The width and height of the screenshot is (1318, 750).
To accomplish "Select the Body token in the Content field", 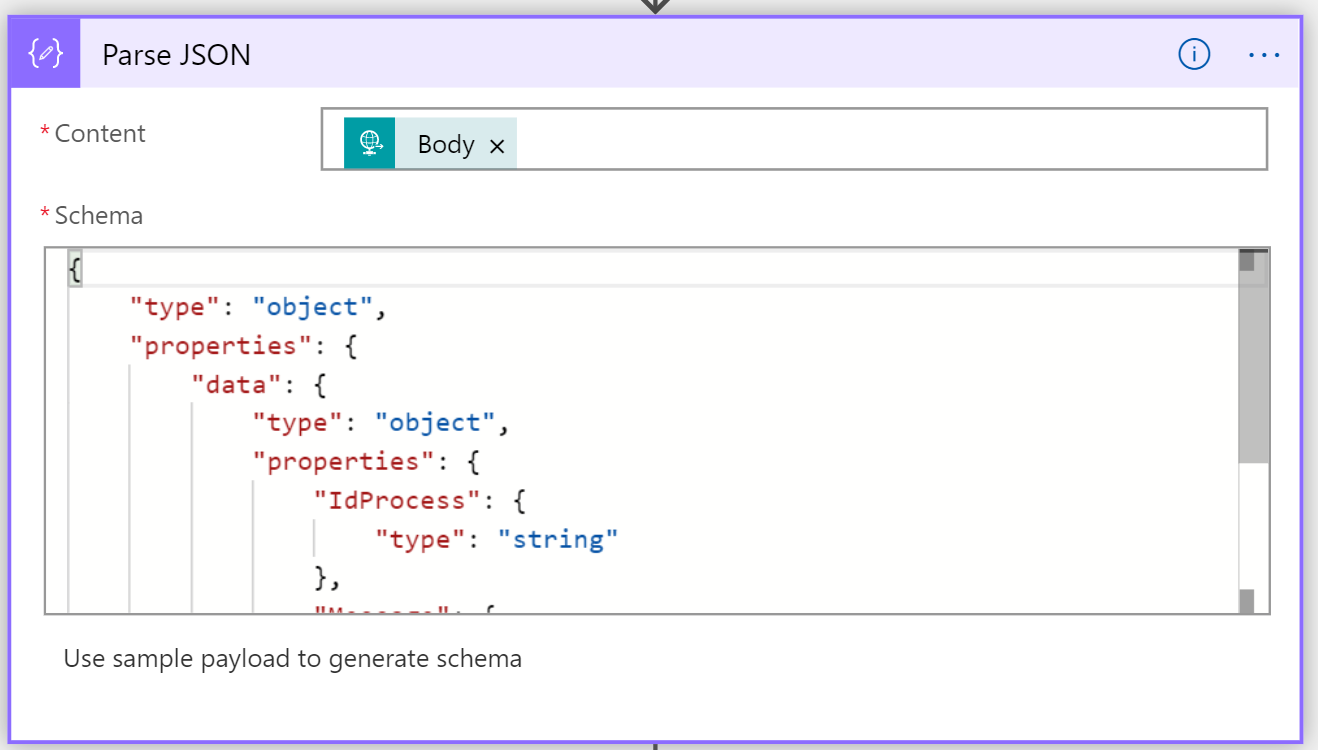I will pos(444,143).
